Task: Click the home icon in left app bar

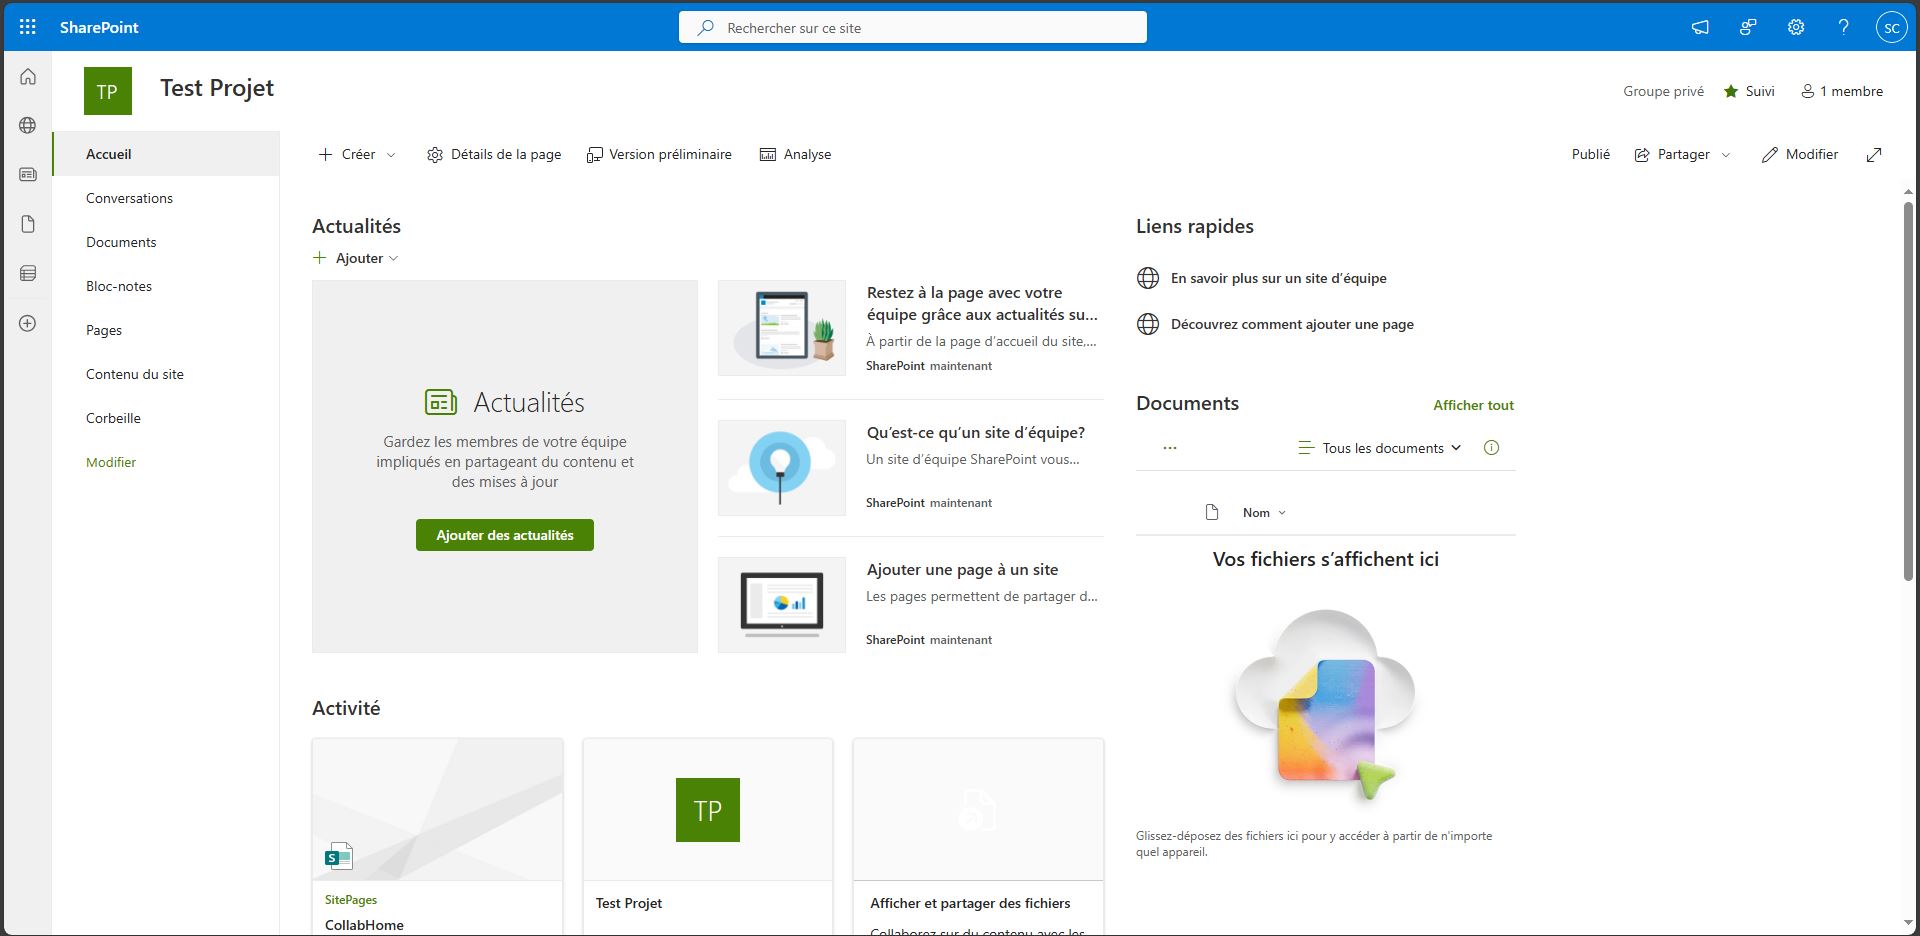Action: [28, 77]
